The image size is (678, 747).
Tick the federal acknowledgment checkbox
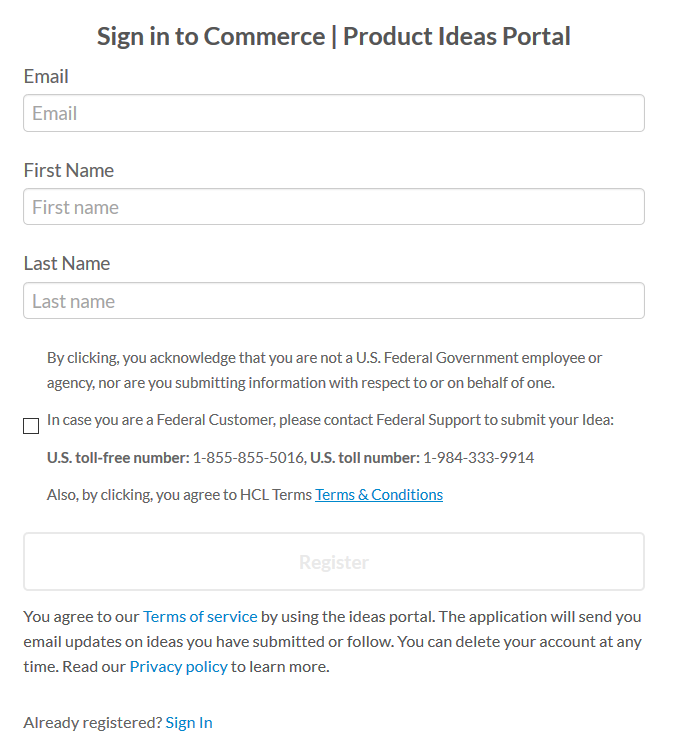tap(31, 426)
